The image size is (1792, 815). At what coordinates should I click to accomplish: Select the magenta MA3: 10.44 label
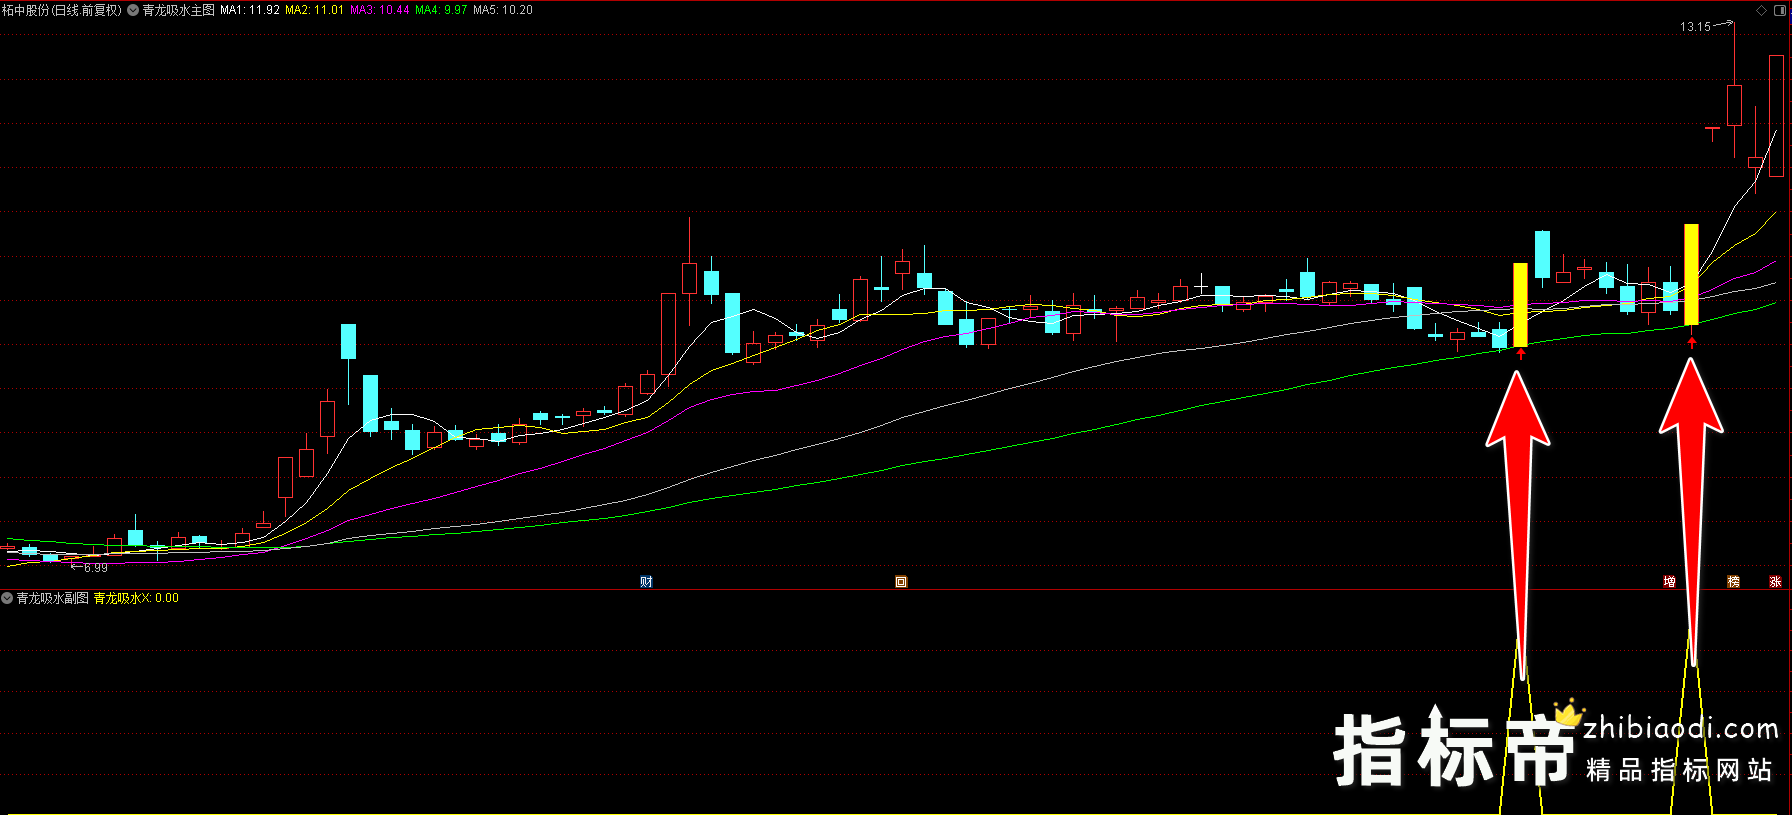tap(379, 10)
